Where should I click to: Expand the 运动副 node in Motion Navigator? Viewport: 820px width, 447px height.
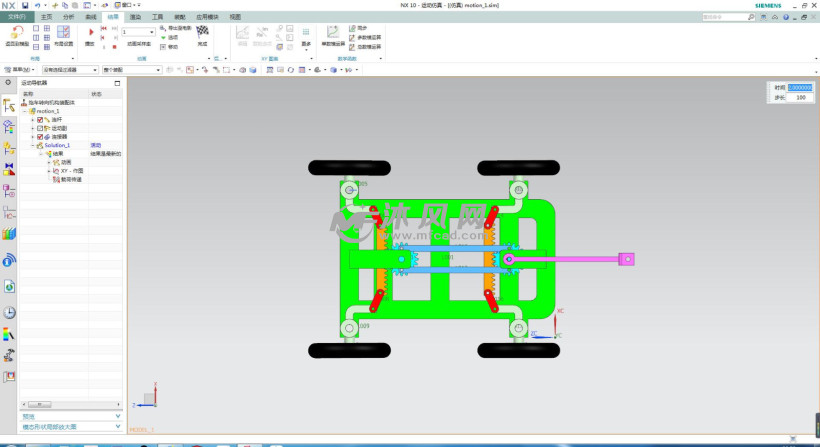(33, 128)
